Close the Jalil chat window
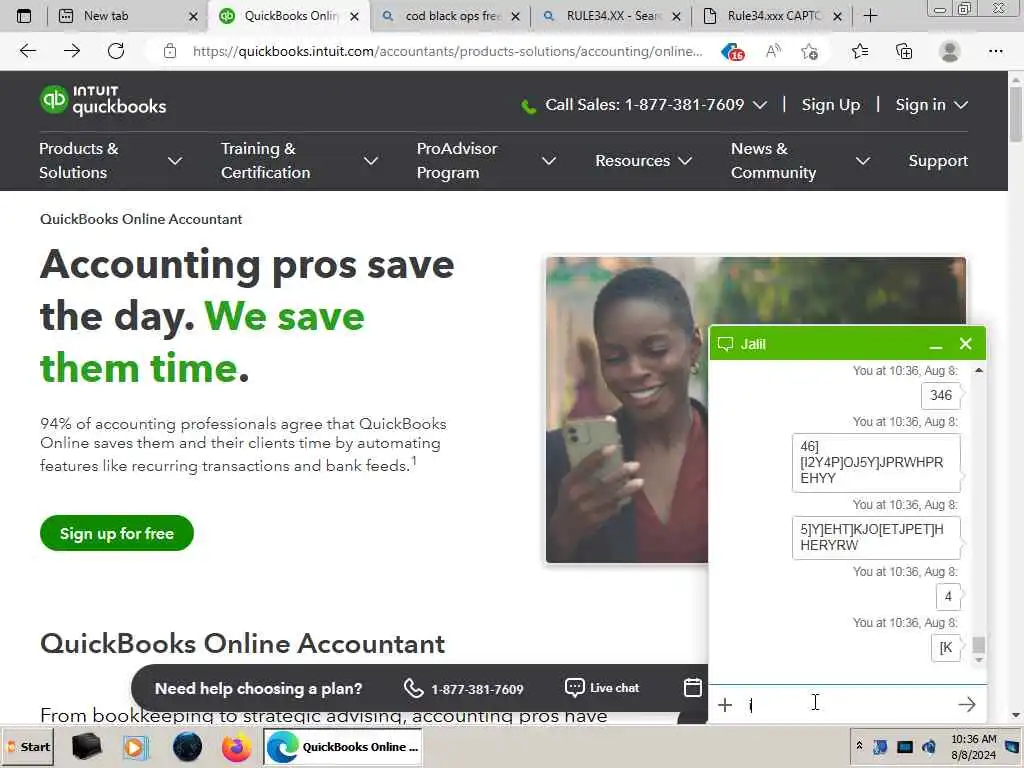This screenshot has width=1024, height=768. pyautogui.click(x=965, y=344)
